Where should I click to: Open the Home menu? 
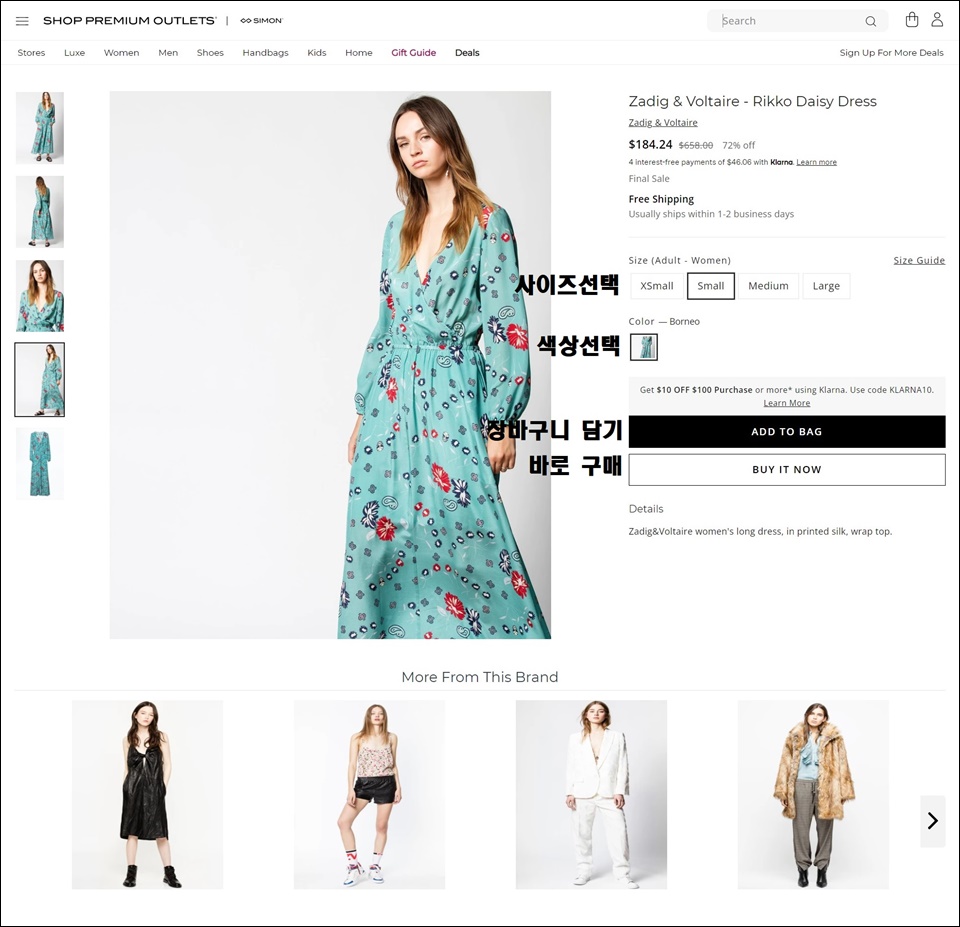[359, 53]
